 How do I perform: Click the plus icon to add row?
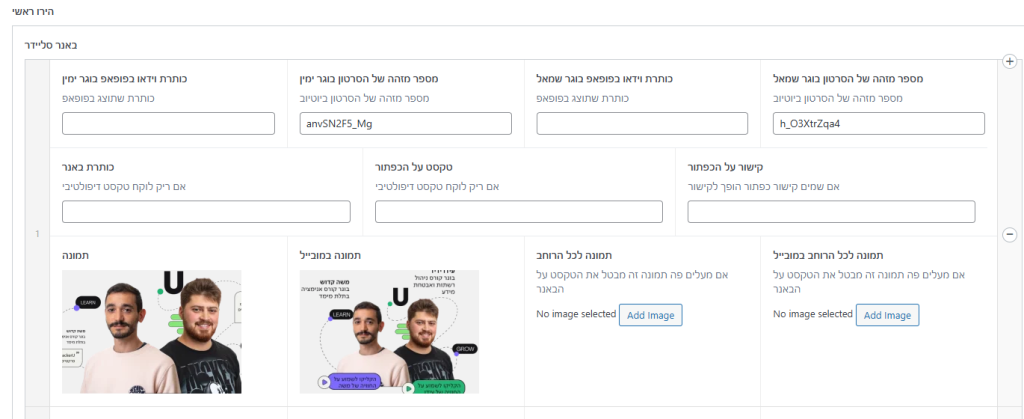[1009, 62]
